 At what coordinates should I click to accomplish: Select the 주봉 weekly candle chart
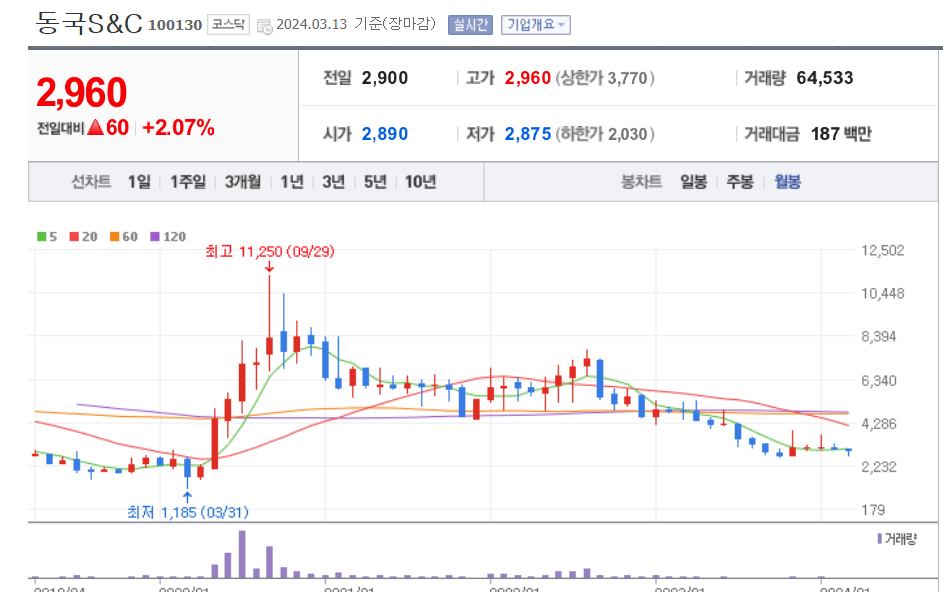tap(740, 182)
